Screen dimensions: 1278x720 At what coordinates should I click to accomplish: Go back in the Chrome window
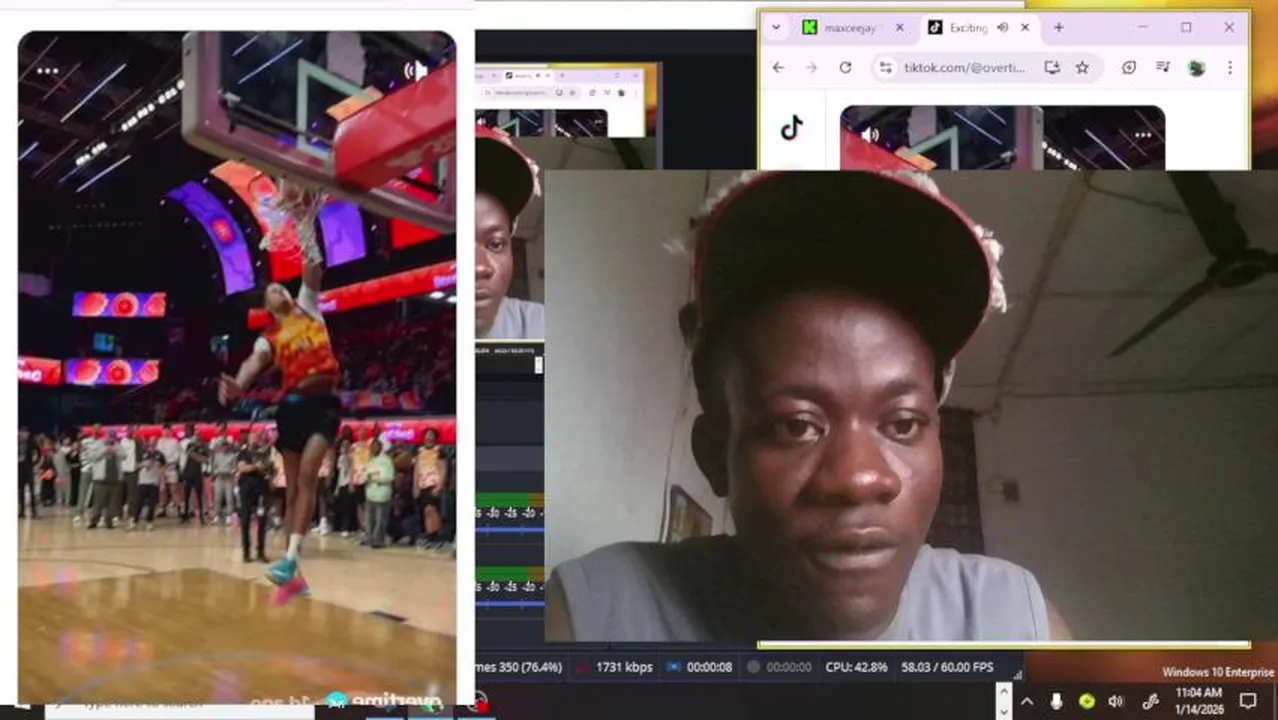click(778, 67)
